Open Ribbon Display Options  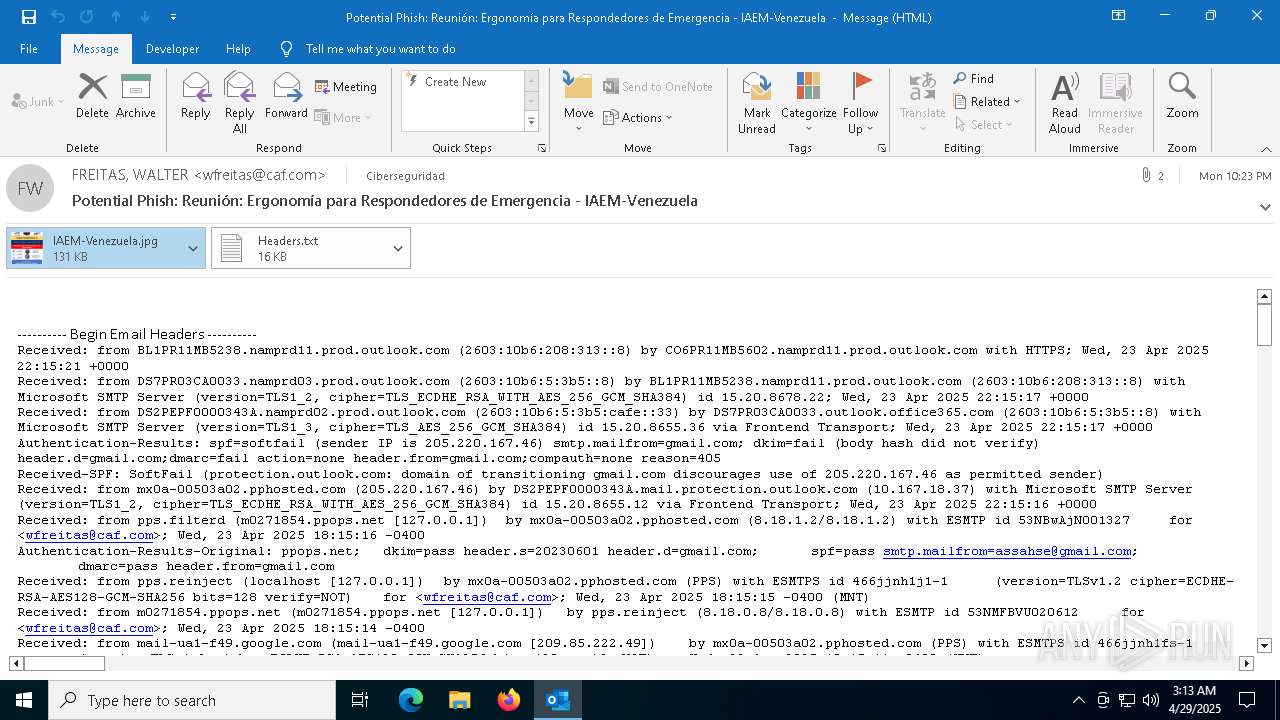pyautogui.click(x=1118, y=16)
